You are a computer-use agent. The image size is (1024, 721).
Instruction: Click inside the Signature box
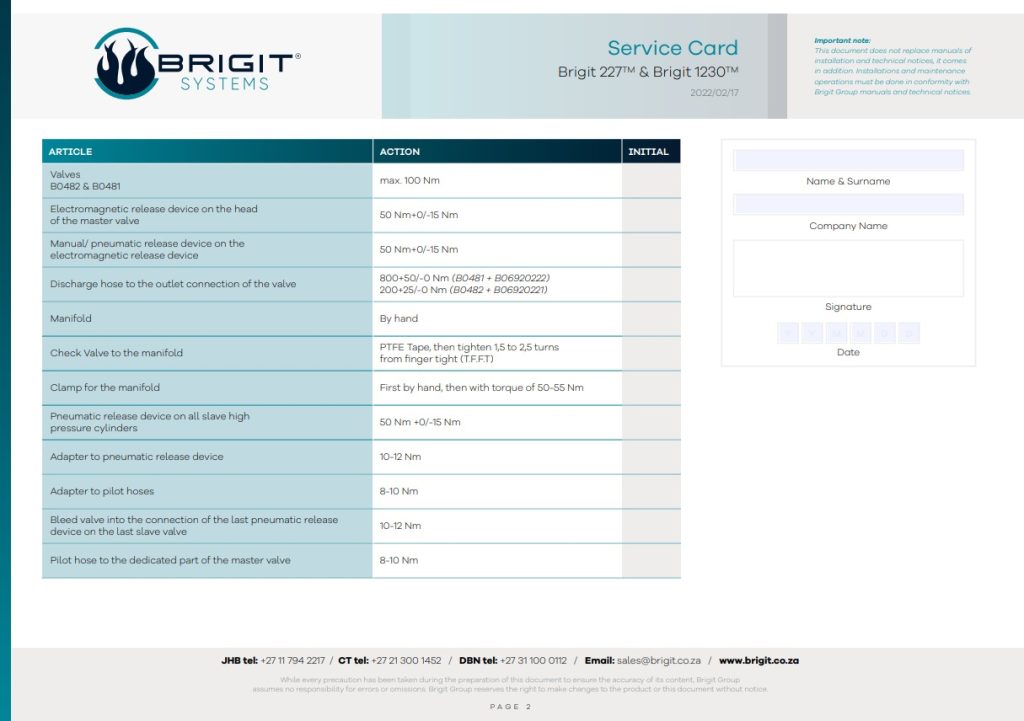(848, 268)
